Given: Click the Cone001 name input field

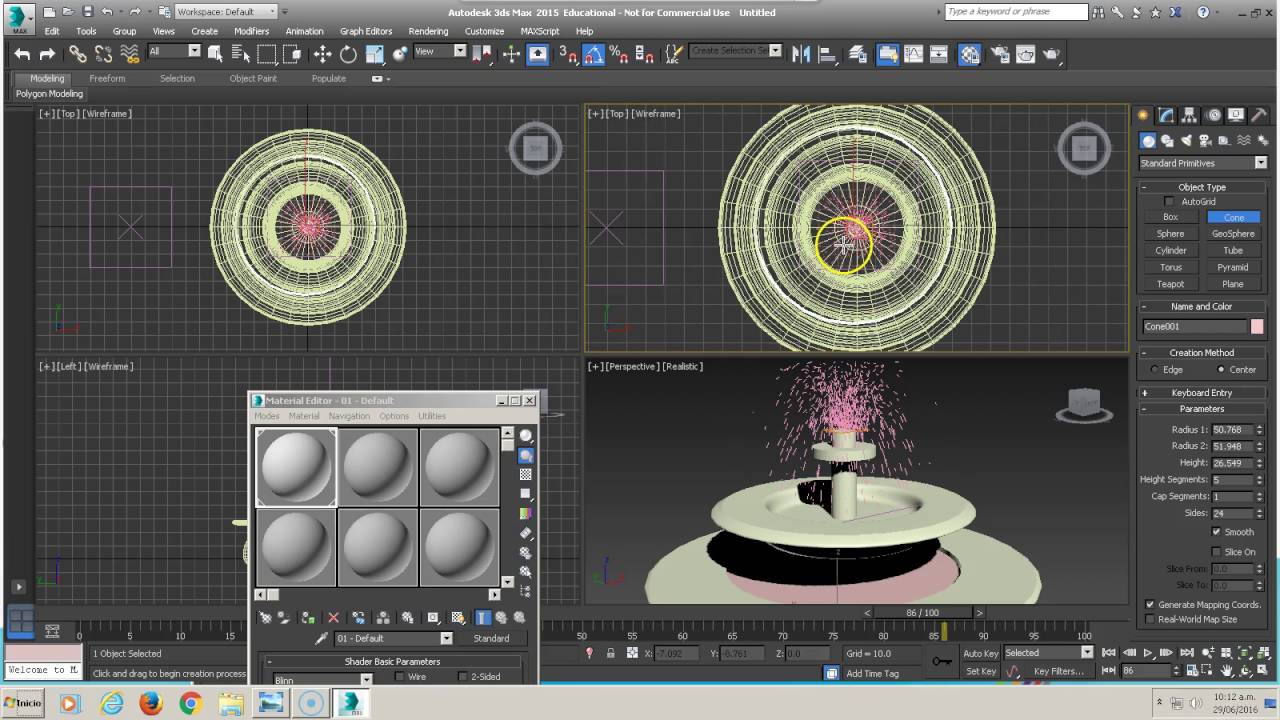Looking at the screenshot, I should coord(1195,326).
